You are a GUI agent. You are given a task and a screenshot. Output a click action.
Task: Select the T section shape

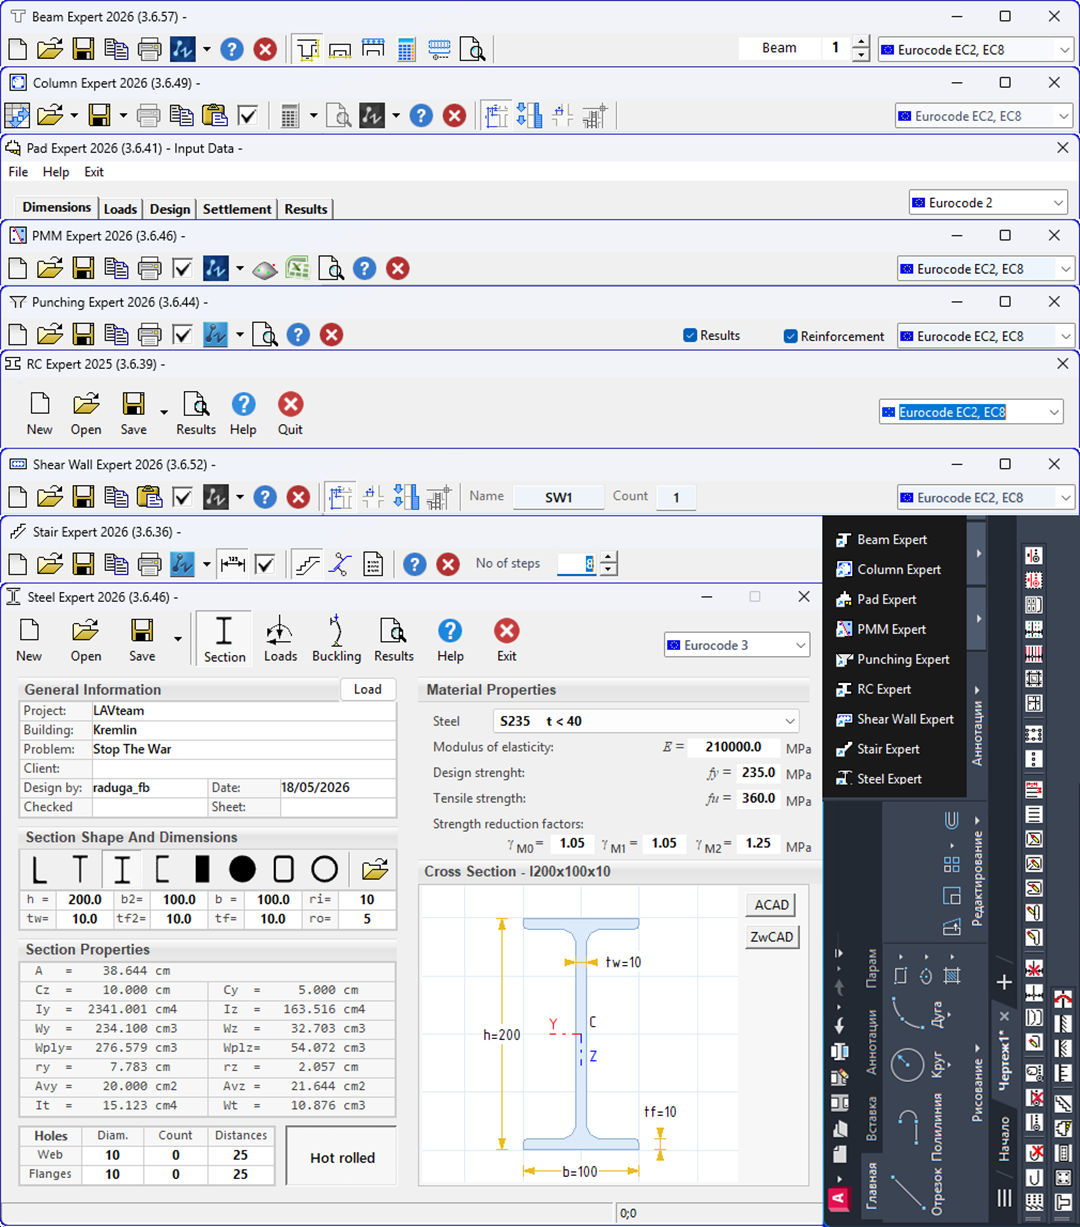click(x=80, y=869)
